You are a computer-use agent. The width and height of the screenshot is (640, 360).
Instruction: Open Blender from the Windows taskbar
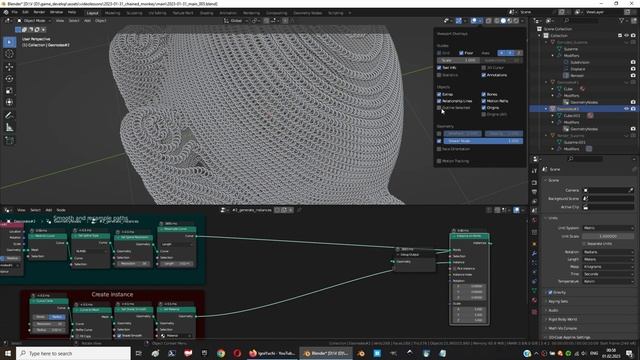326,353
